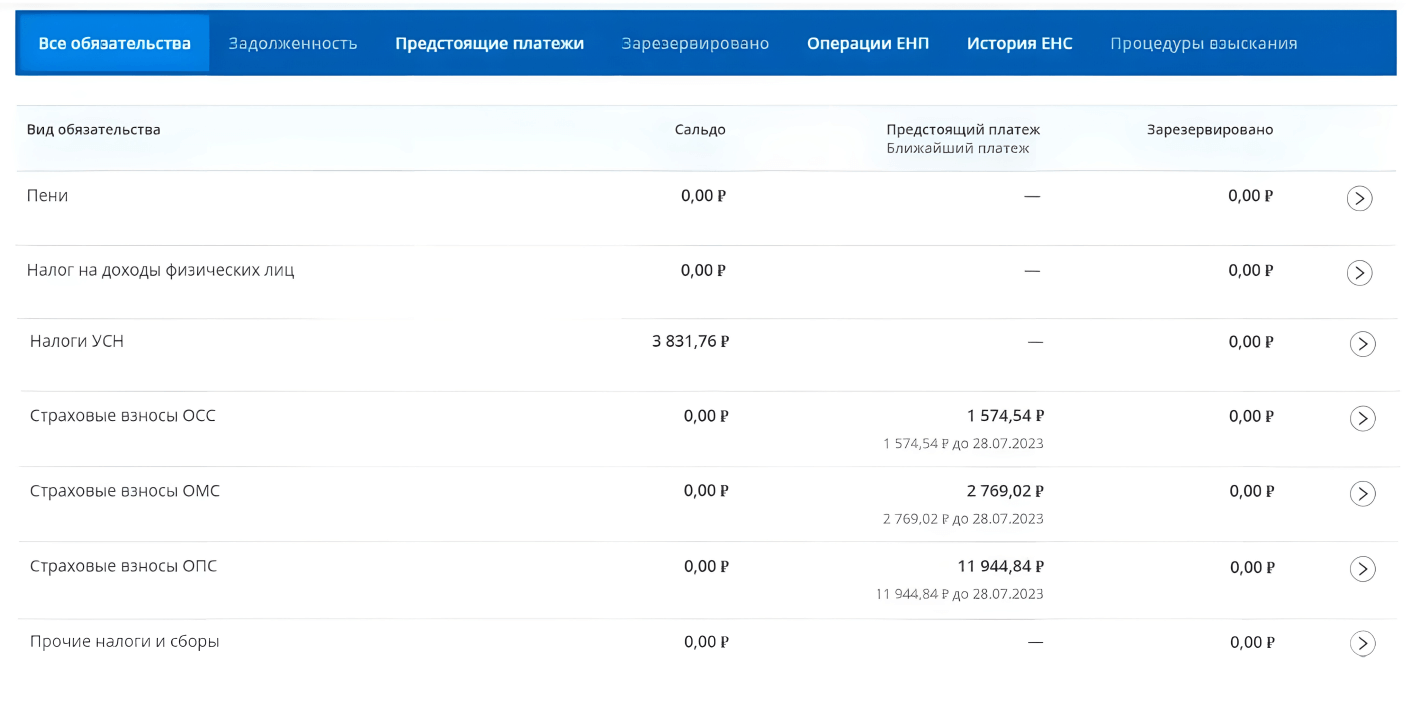The height and width of the screenshot is (702, 1418).
Task: Open details arrow for Пени row
Action: point(1359,198)
